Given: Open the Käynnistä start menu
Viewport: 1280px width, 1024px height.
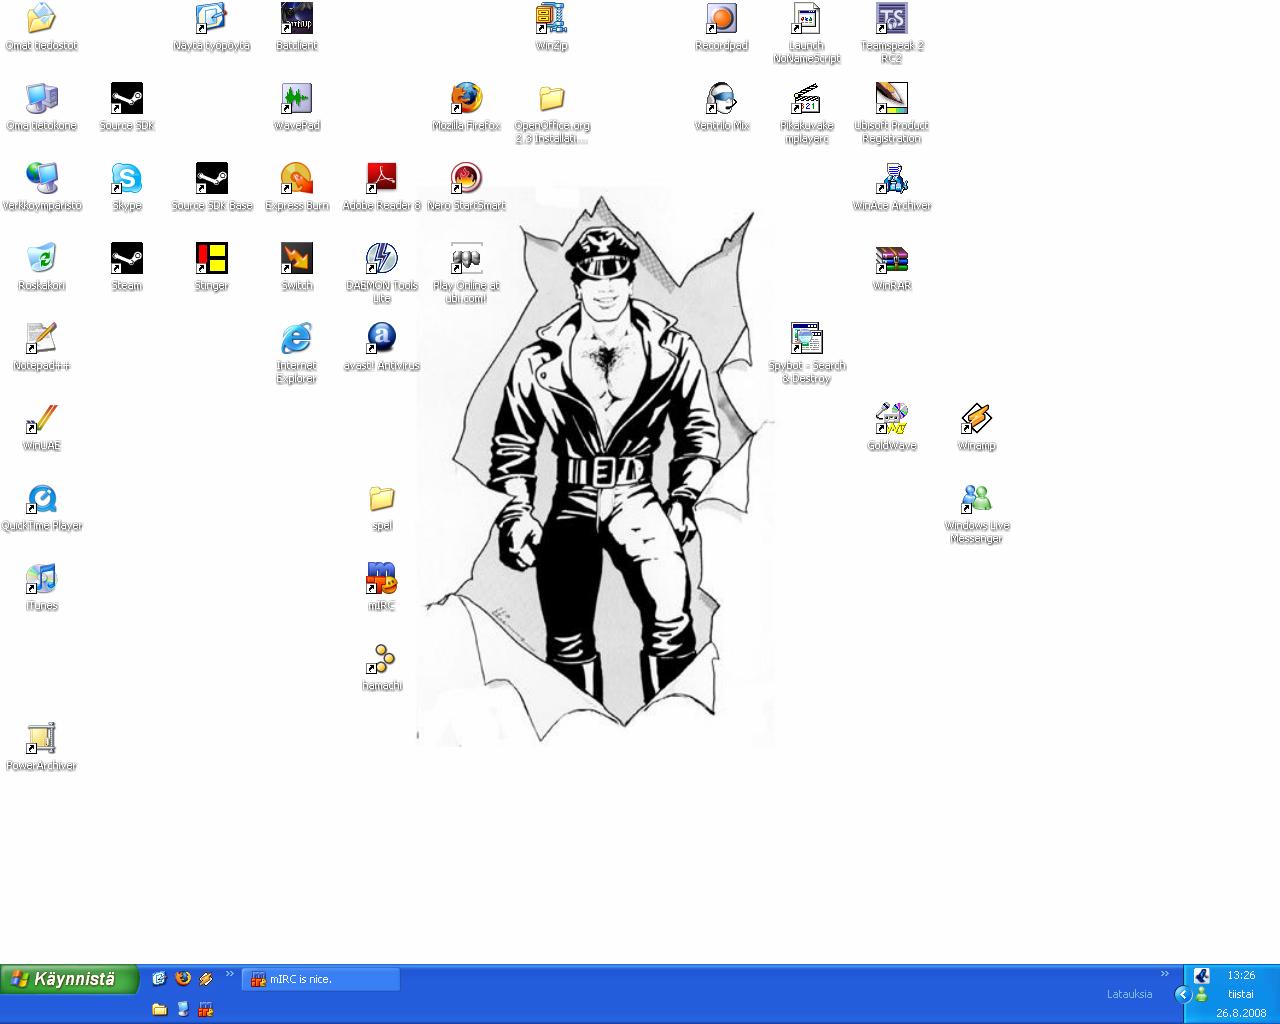Looking at the screenshot, I should coord(69,979).
